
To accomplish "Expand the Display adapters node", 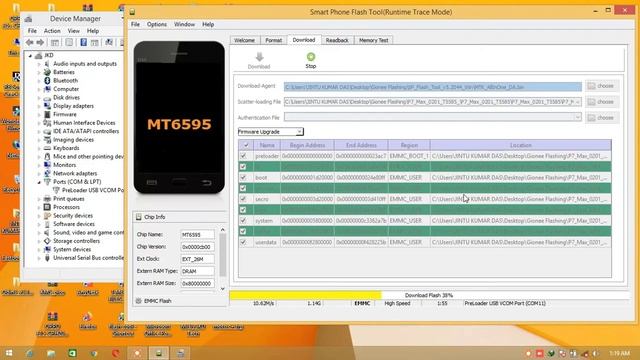I will (39, 106).
